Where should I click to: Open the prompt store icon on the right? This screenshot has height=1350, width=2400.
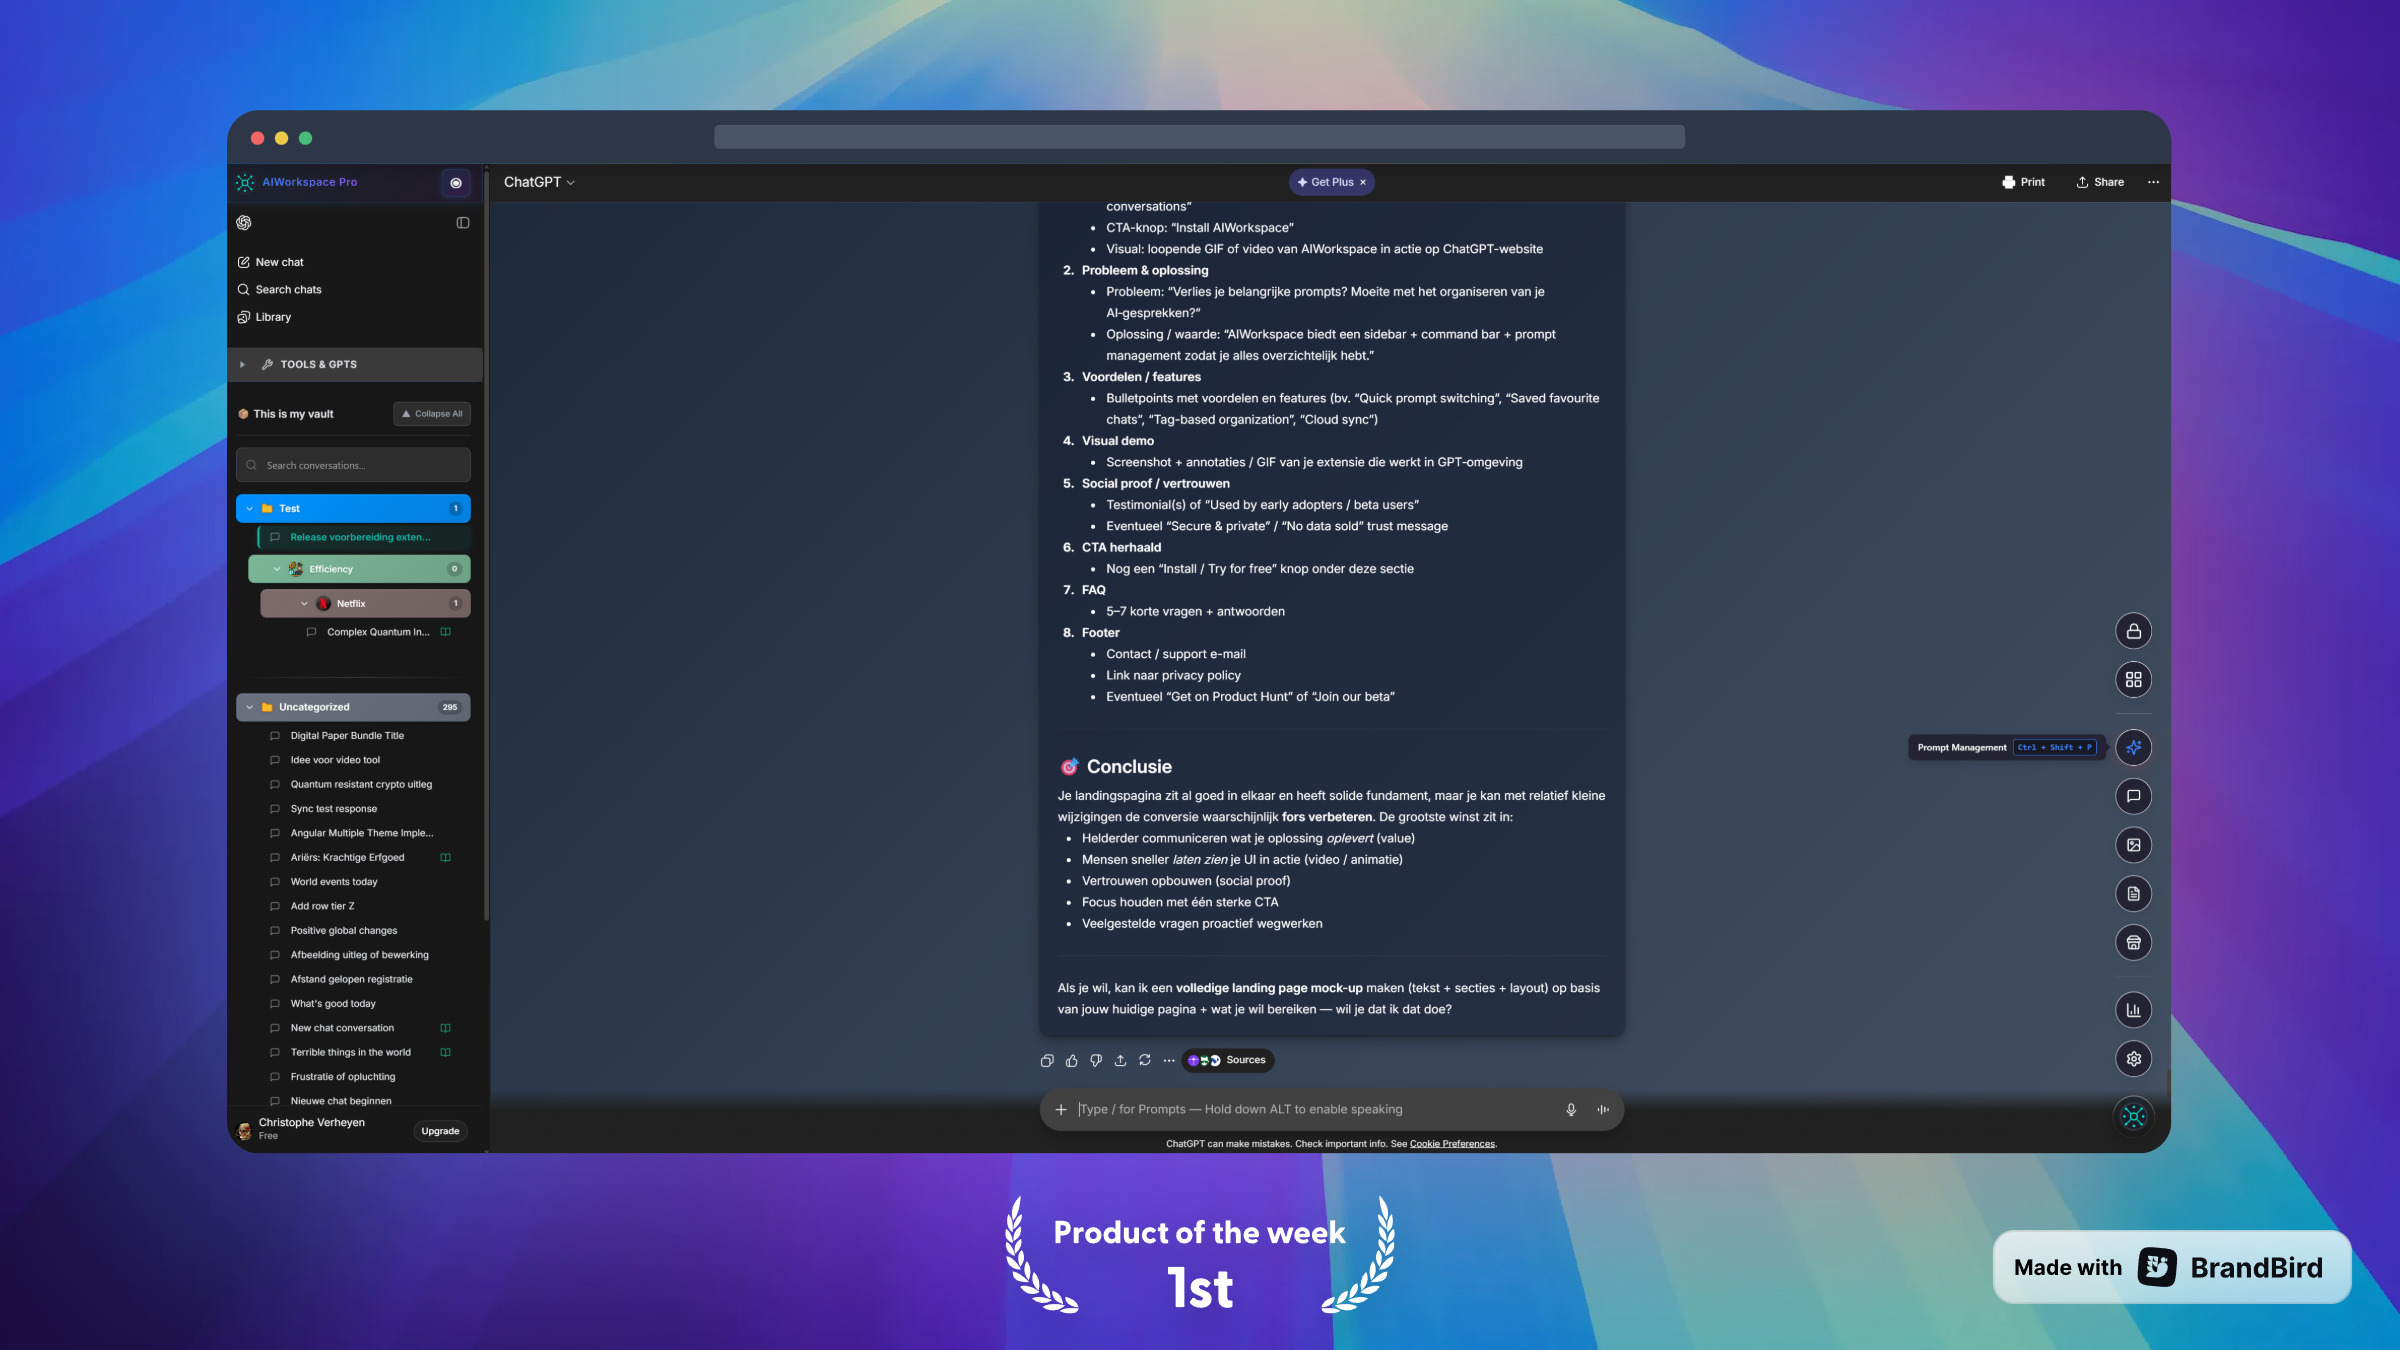[x=2134, y=942]
